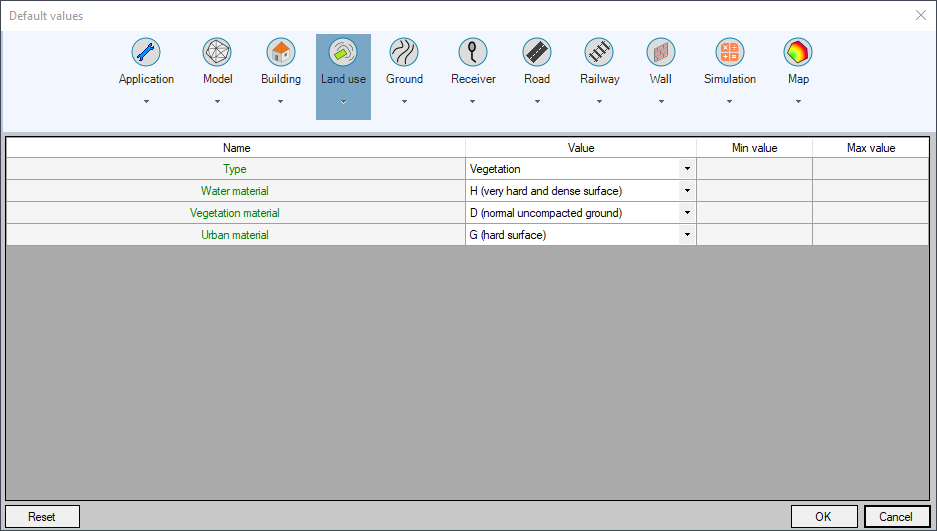This screenshot has height=531, width=937.
Task: Select the Simulation calculator icon
Action: point(730,53)
